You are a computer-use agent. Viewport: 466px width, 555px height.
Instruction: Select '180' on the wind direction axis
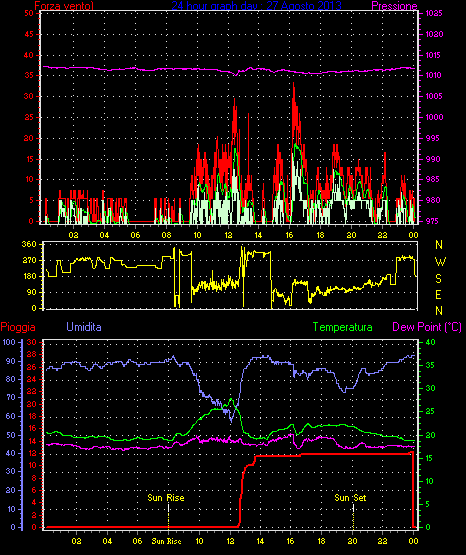29,276
